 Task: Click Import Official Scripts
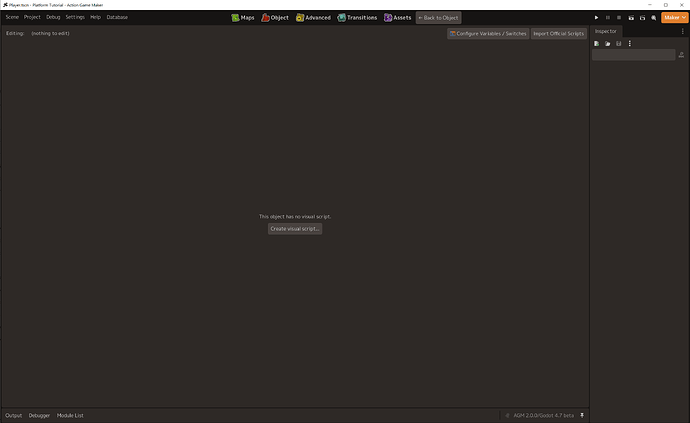559,33
